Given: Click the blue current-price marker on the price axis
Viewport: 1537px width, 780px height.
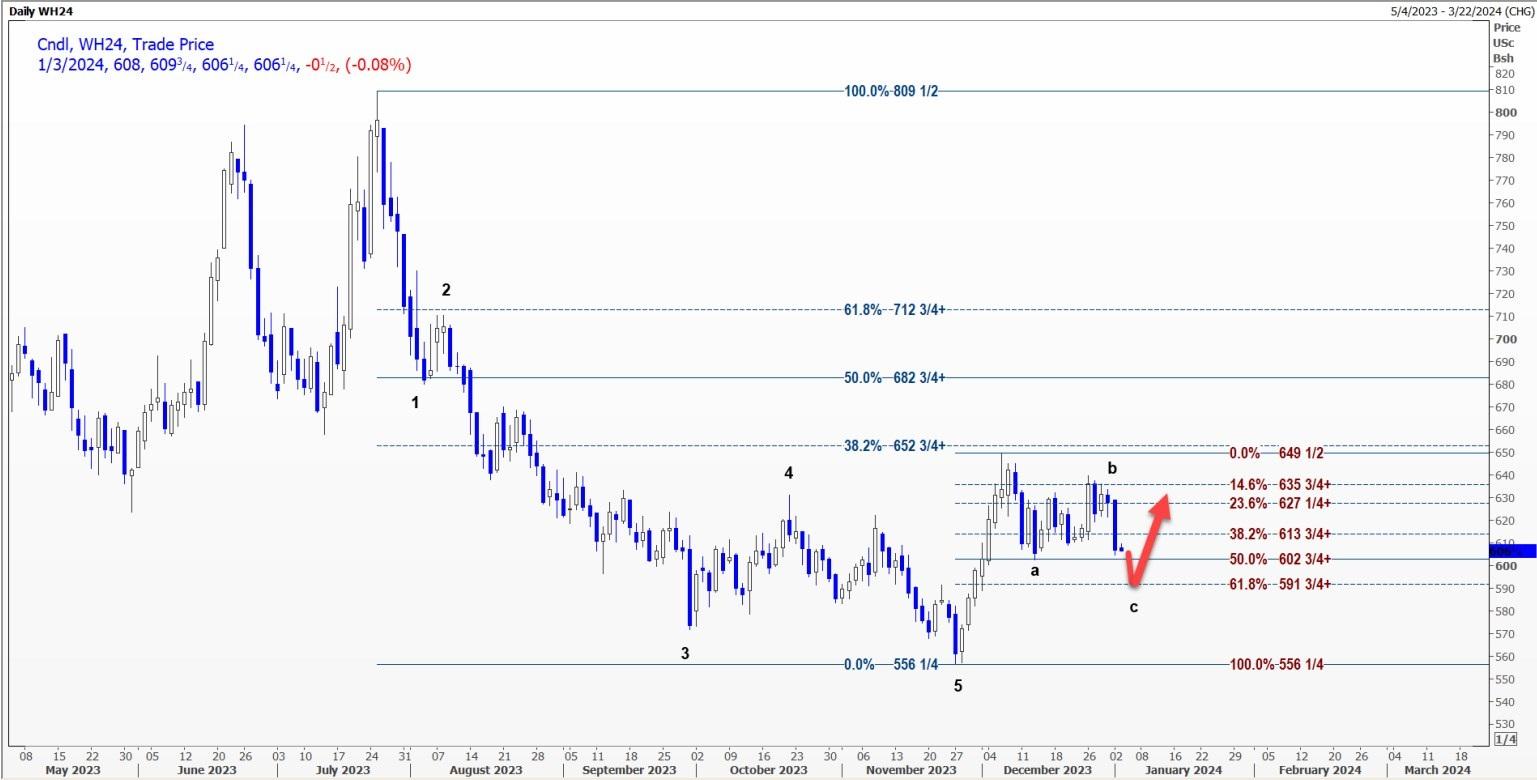Looking at the screenshot, I should pyautogui.click(x=1512, y=550).
